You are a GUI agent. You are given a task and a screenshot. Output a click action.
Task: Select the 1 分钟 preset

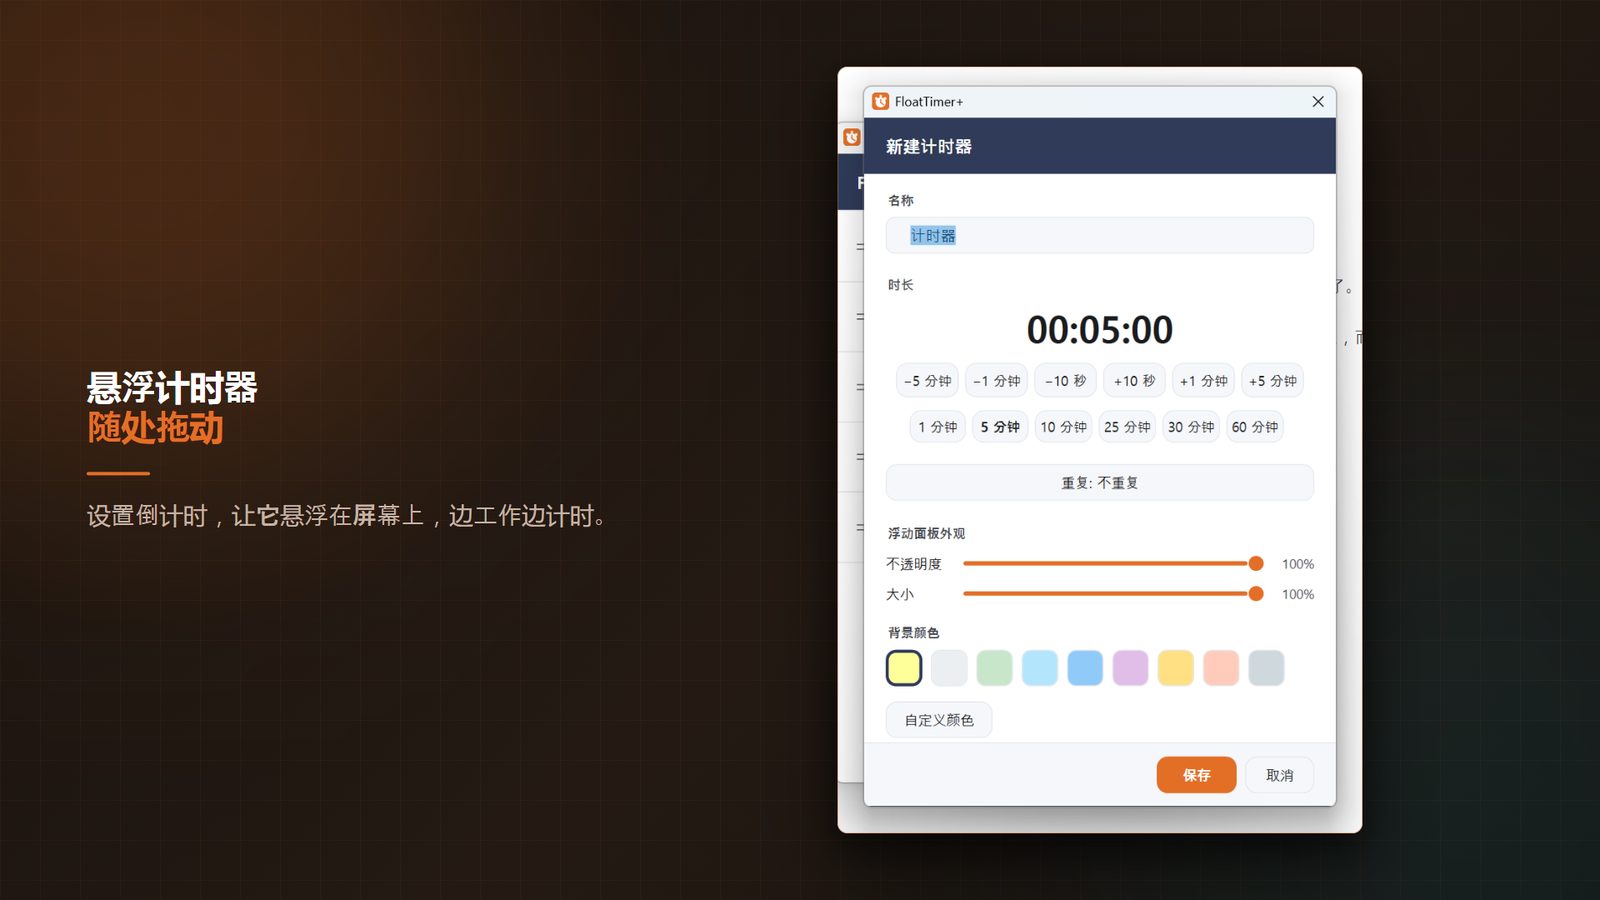coord(937,427)
